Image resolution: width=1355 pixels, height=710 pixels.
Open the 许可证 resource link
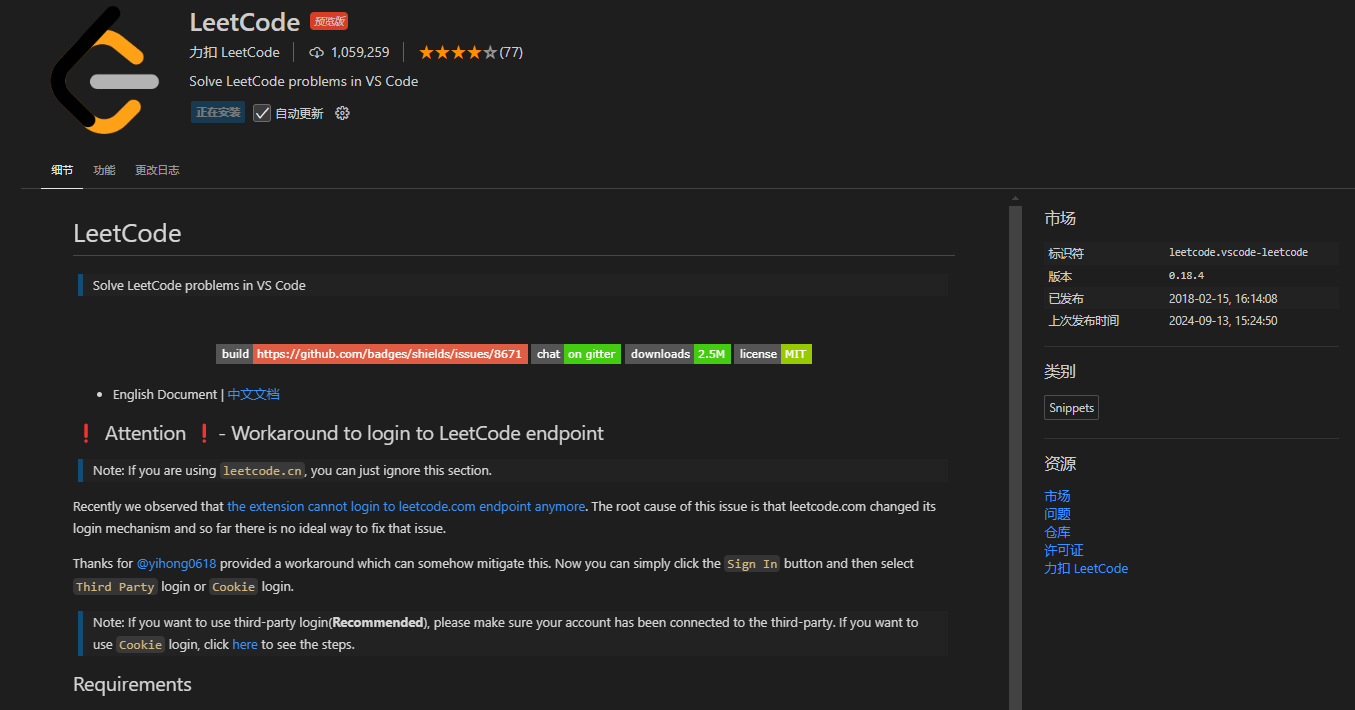pyautogui.click(x=1064, y=550)
